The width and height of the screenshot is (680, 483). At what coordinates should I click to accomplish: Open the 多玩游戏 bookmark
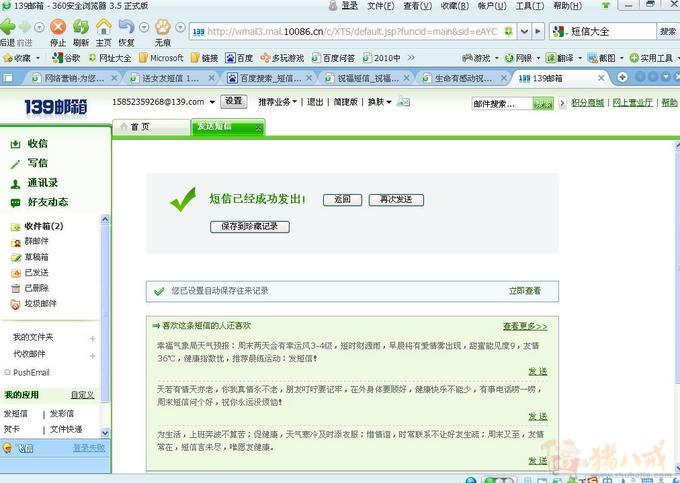pos(282,58)
